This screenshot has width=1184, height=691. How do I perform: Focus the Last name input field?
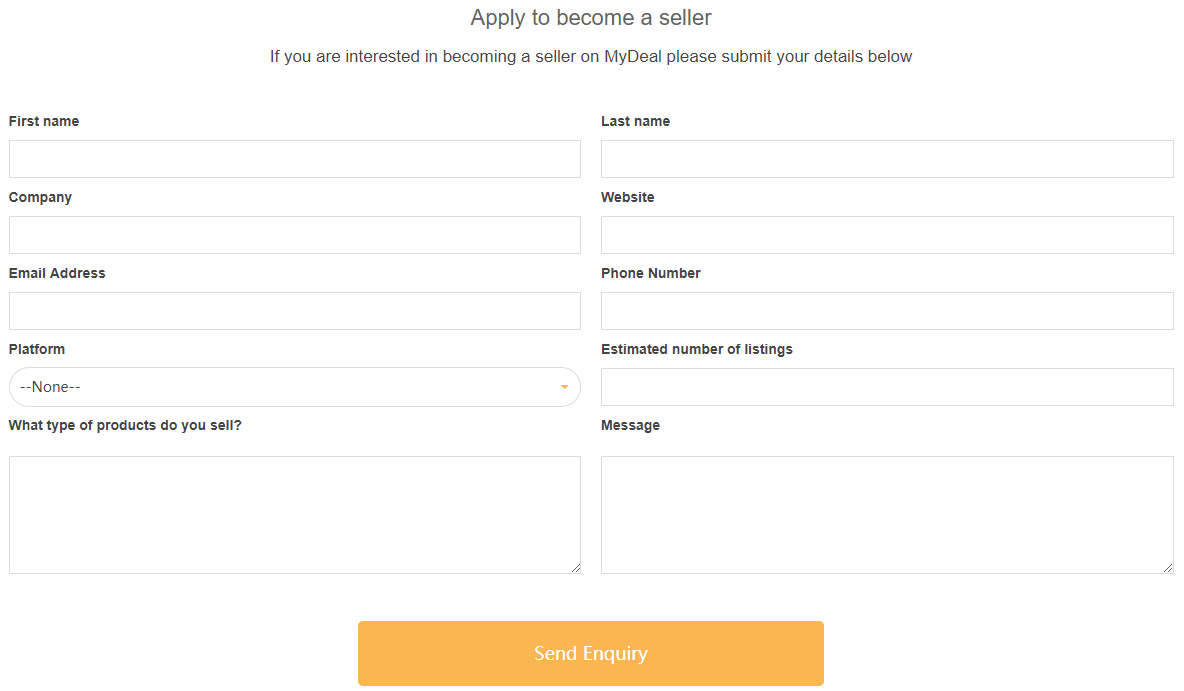click(887, 159)
